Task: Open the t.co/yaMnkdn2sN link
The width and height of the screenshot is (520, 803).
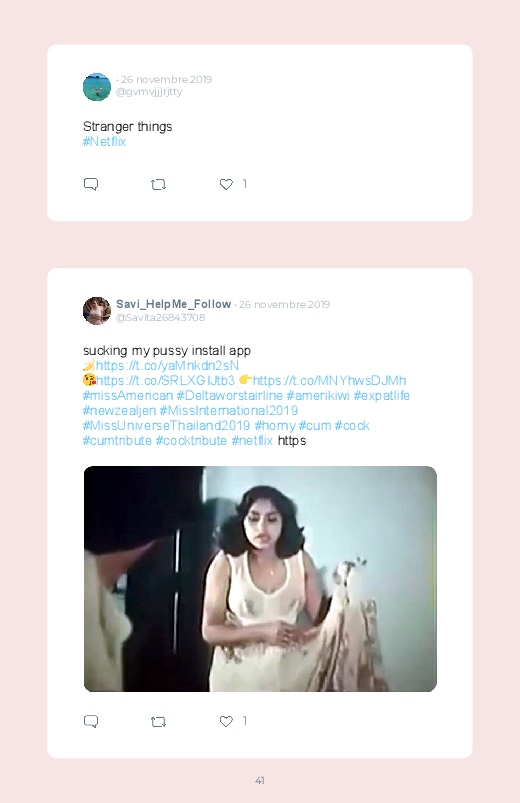Action: [x=167, y=366]
